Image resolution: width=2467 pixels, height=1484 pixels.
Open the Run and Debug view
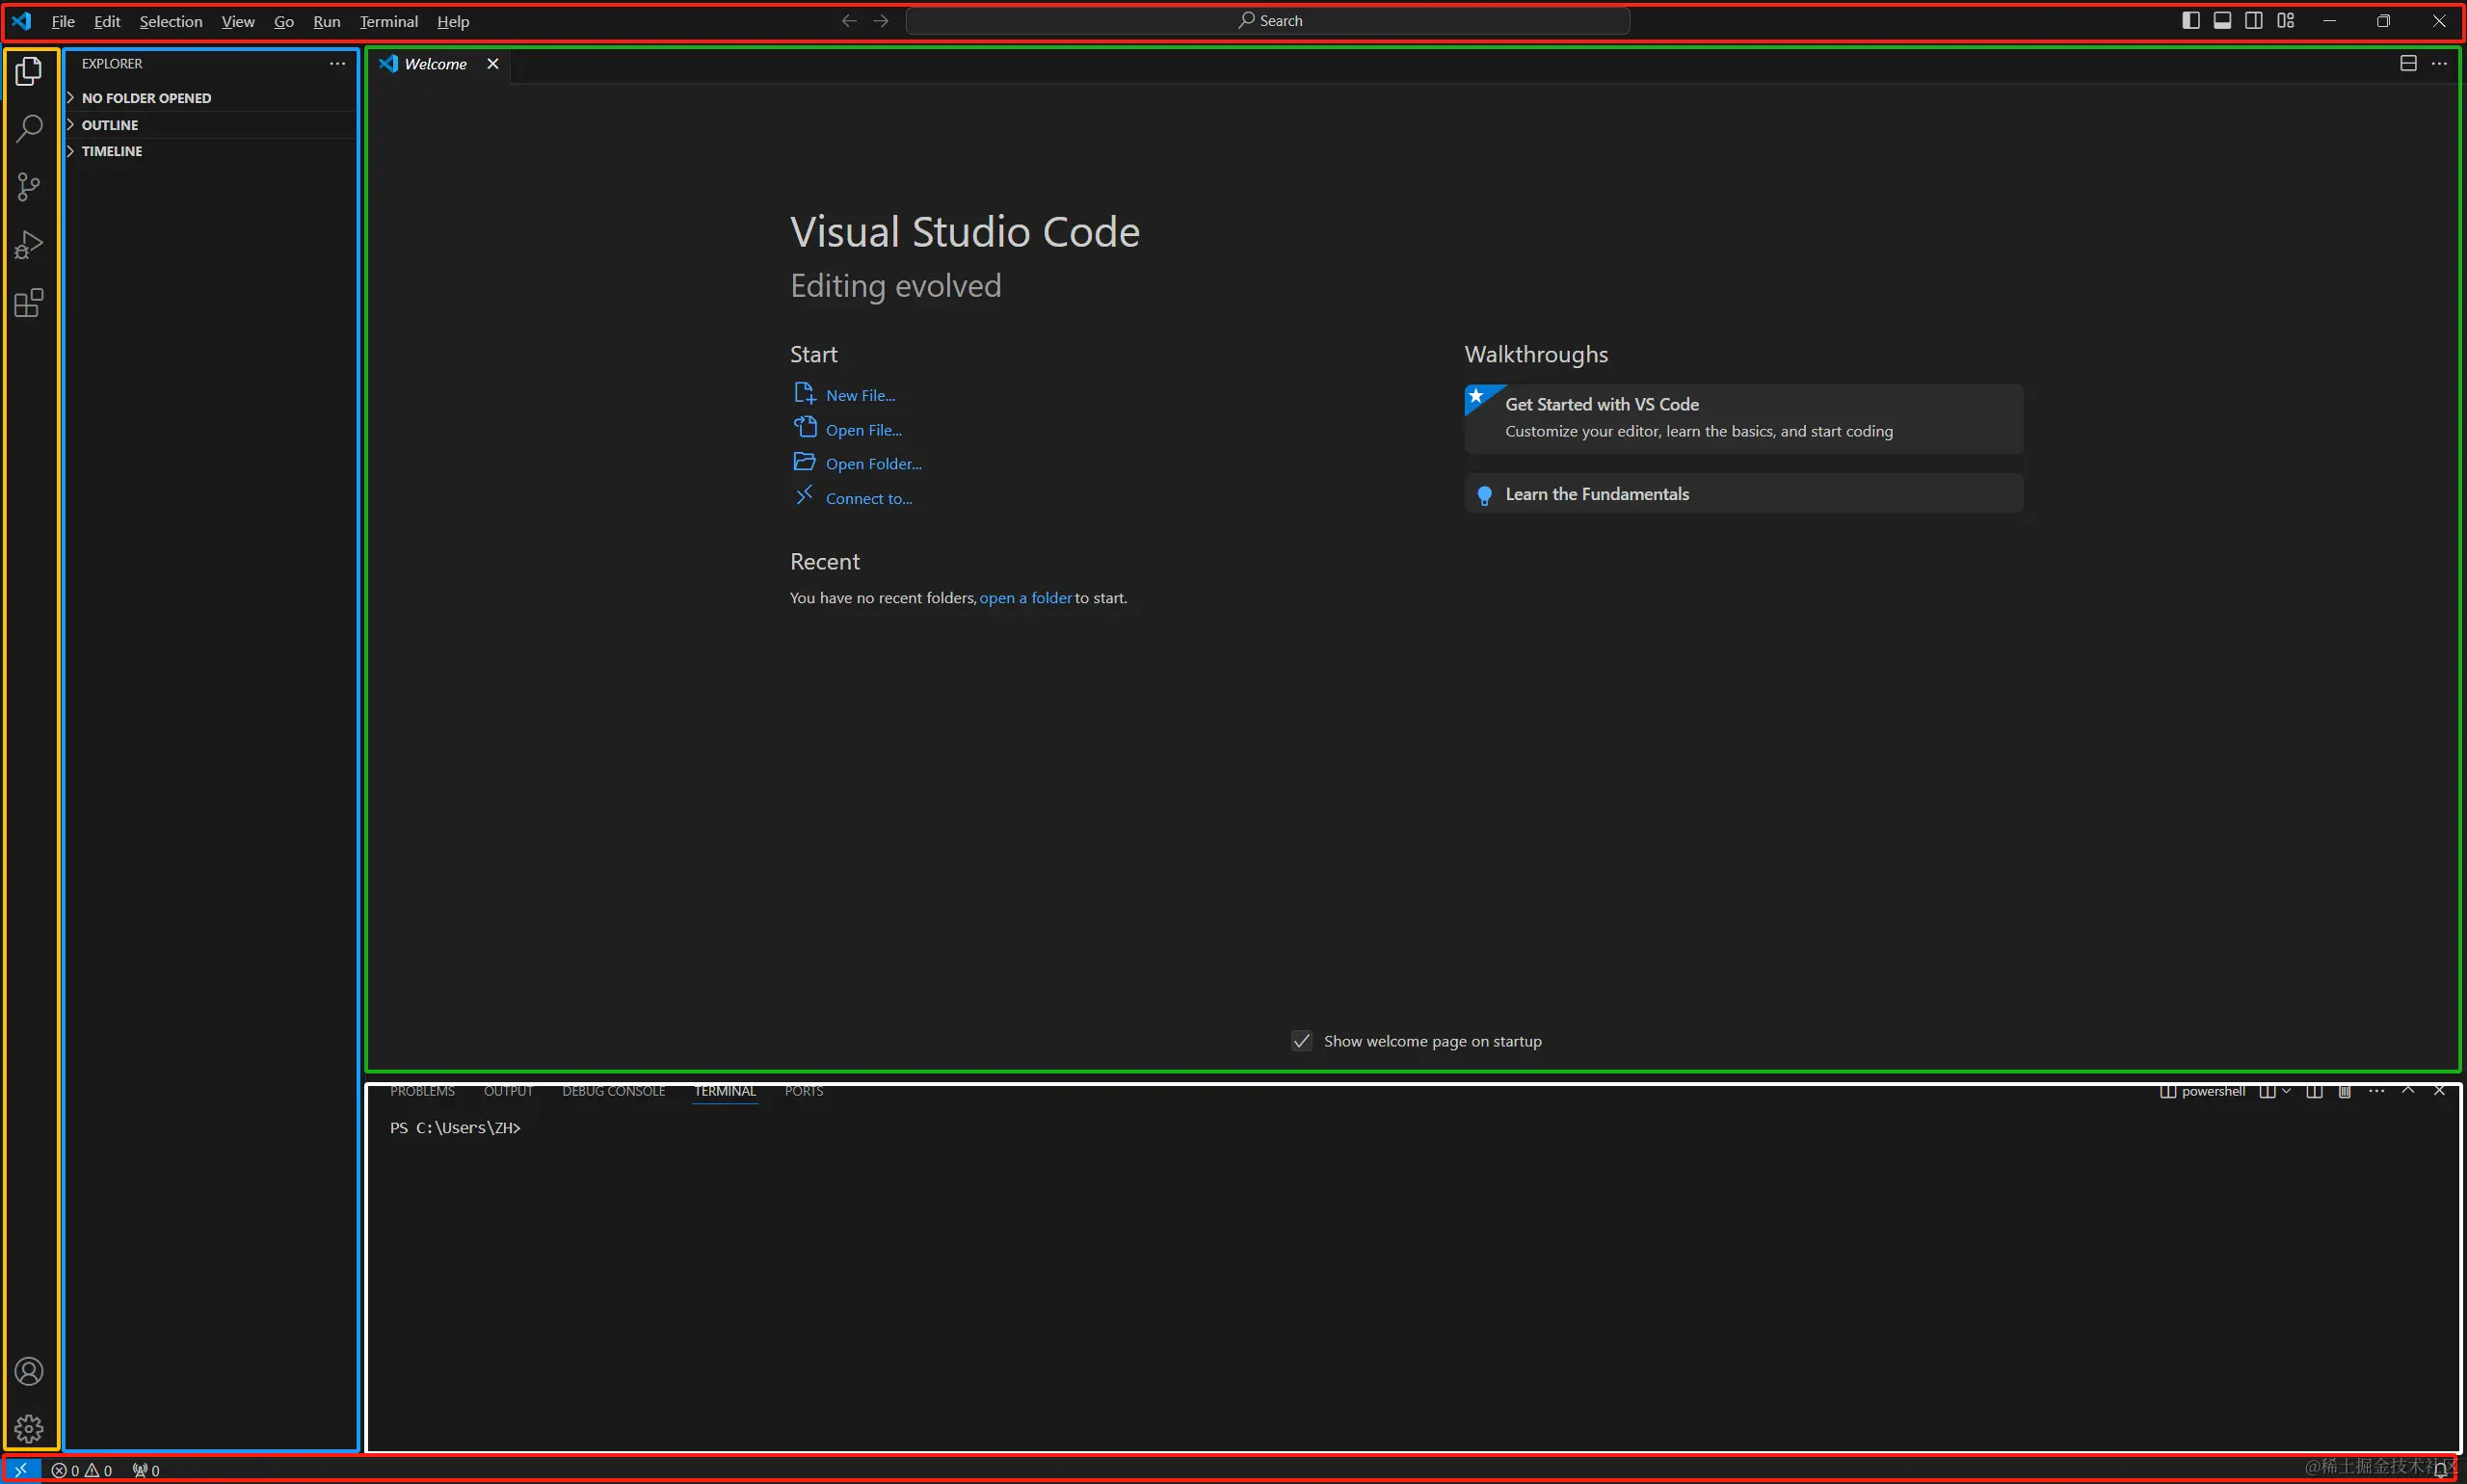tap(29, 245)
